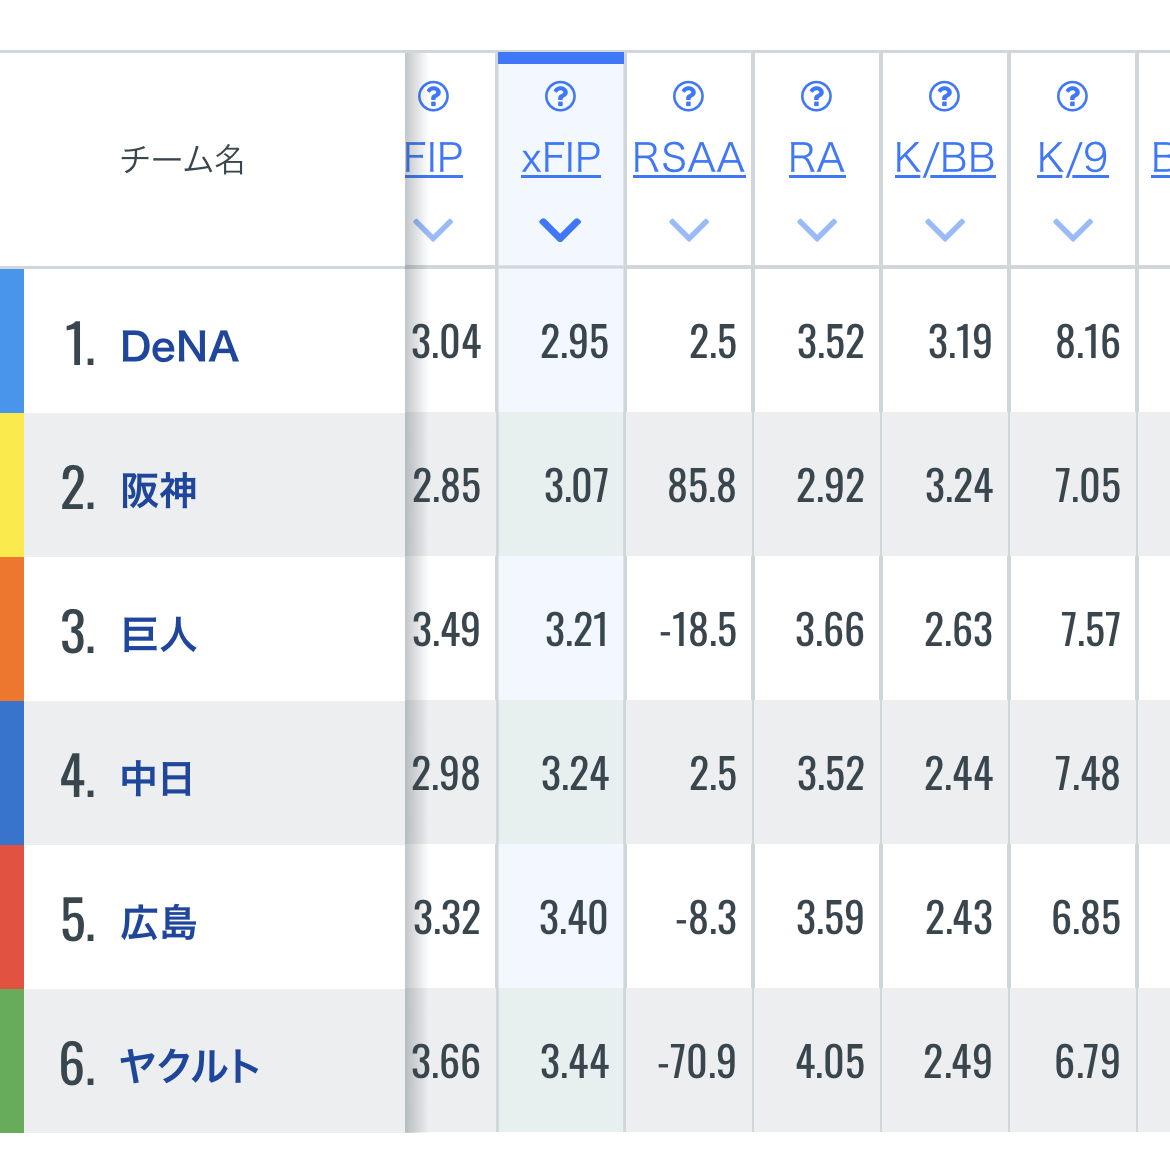Sort by K/9 using its chevron
This screenshot has width=1170, height=1155.
pos(1072,230)
